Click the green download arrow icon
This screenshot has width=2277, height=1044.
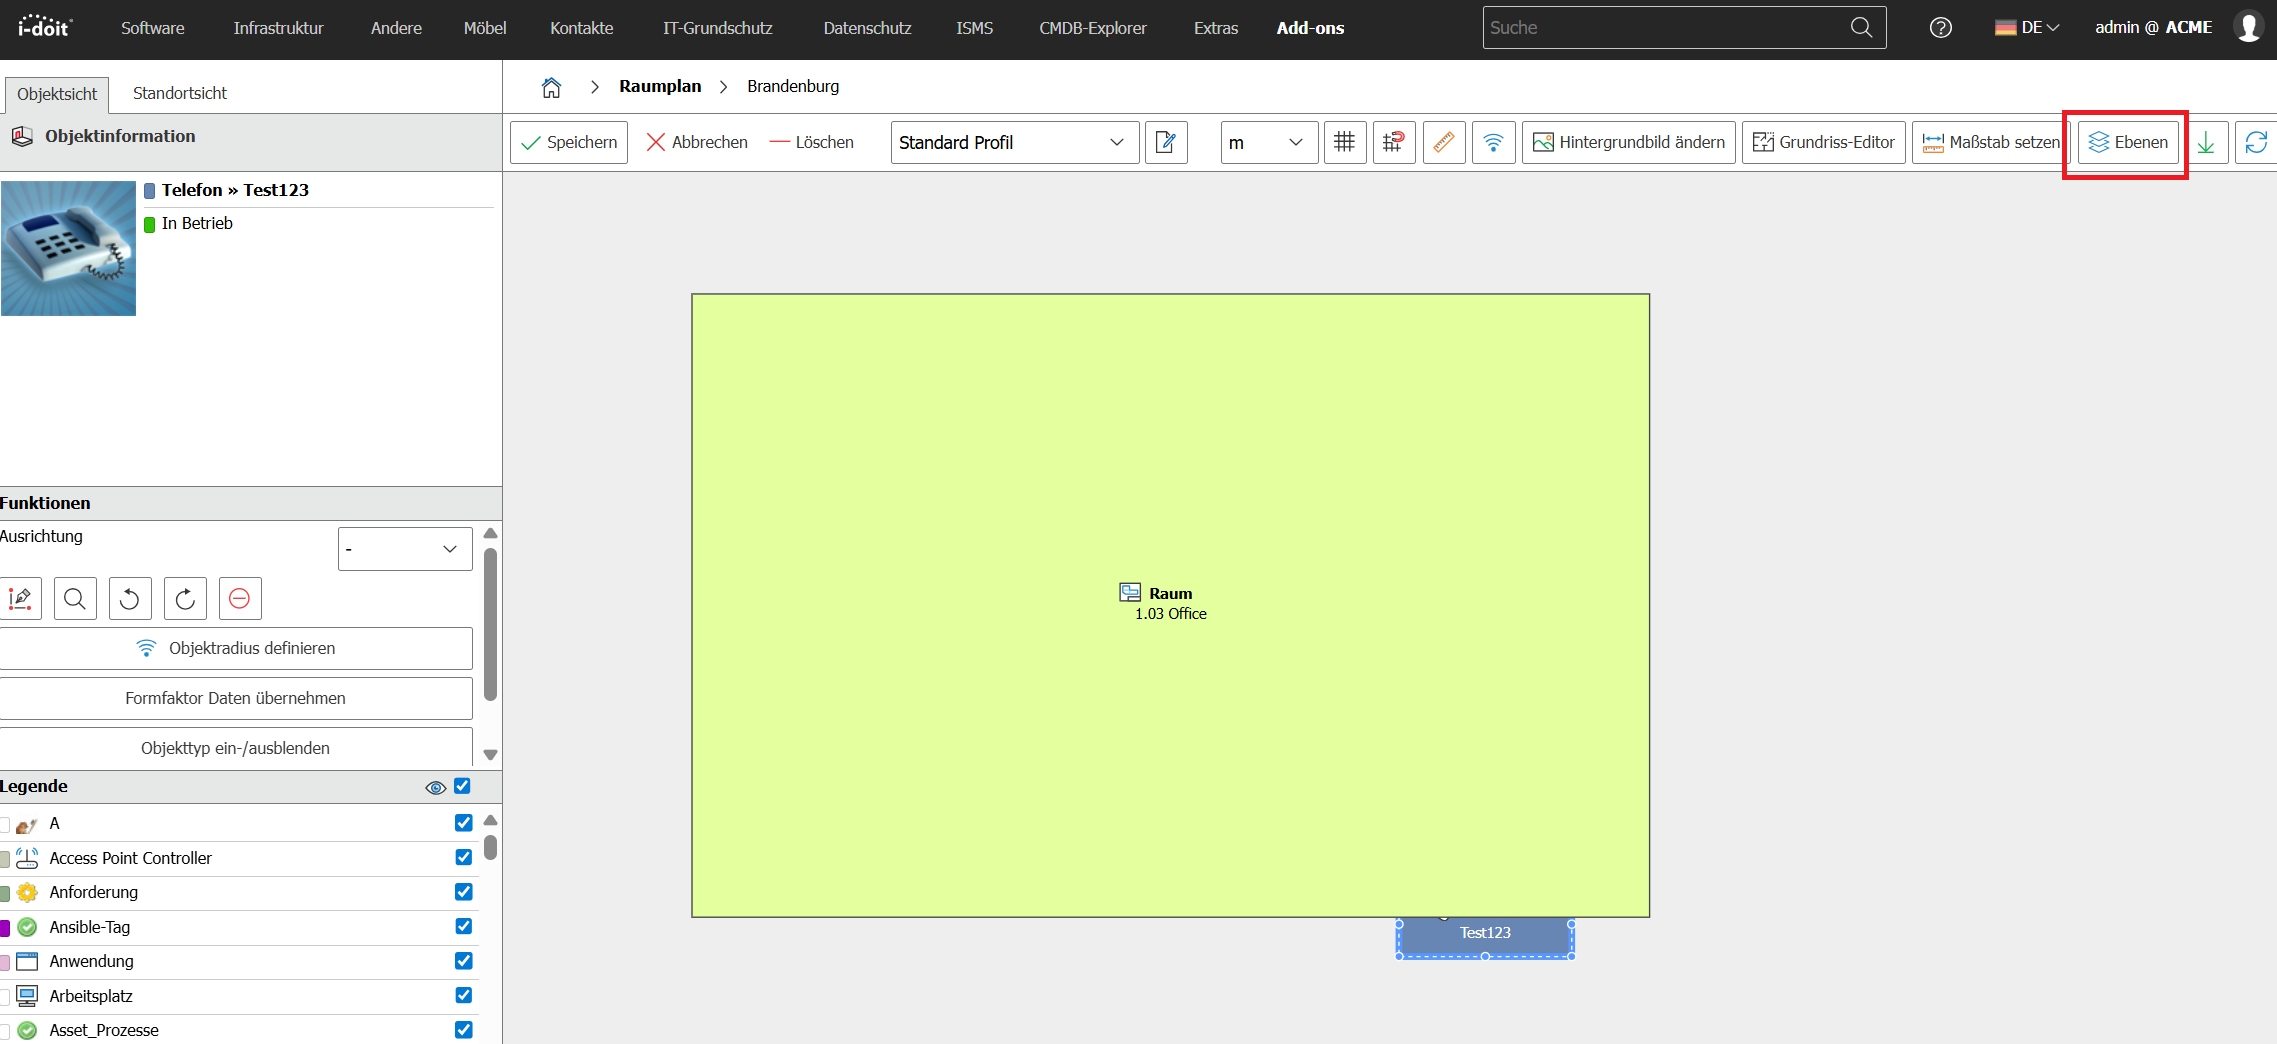[x=2206, y=142]
